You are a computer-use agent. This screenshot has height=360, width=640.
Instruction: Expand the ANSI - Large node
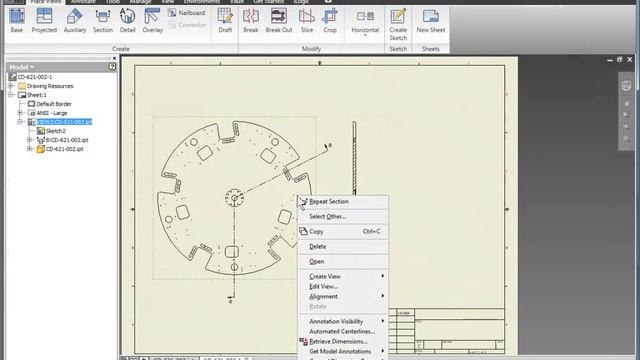tap(20, 113)
